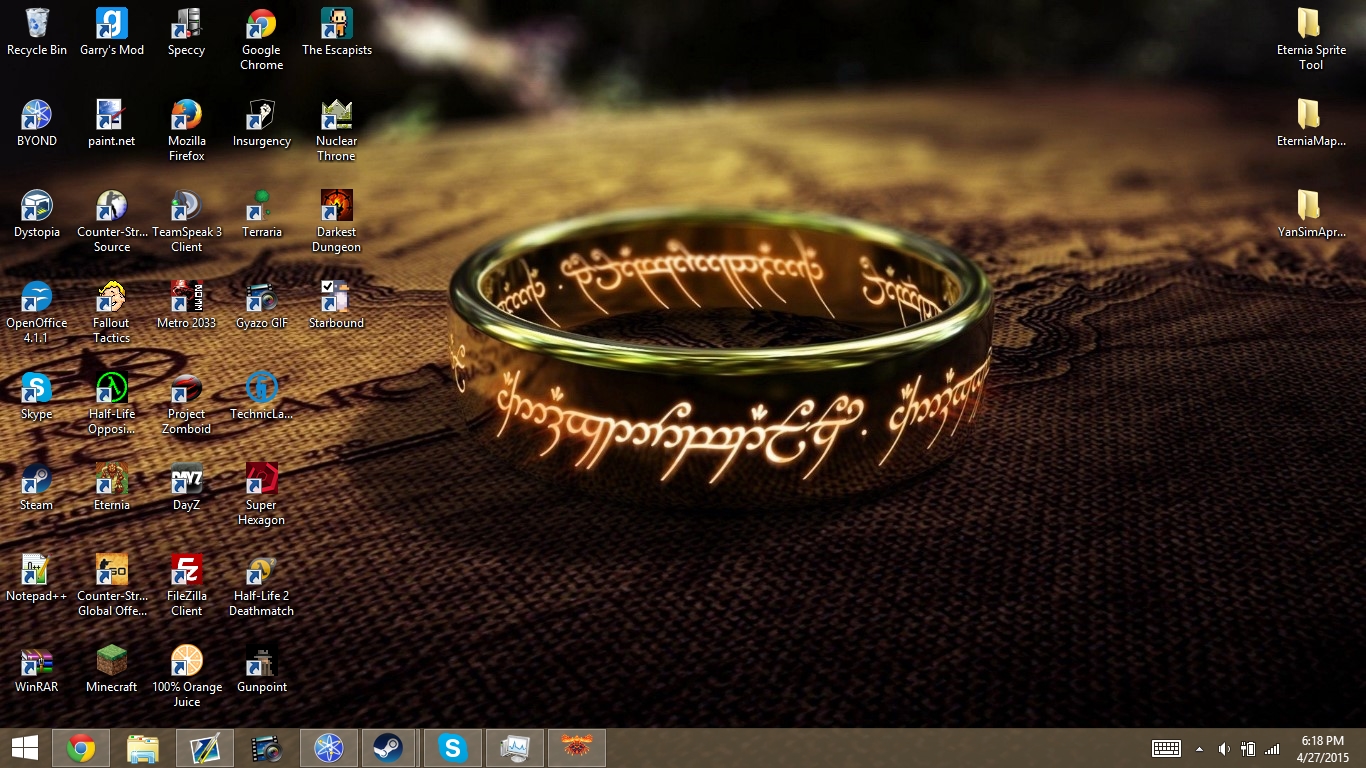Click the pen-on-picture app in the taskbar
The image size is (1366, 768).
[205, 748]
